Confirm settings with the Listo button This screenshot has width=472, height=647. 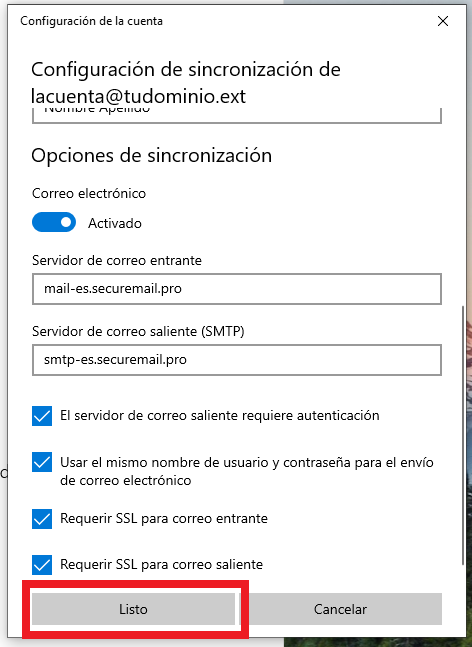pyautogui.click(x=133, y=609)
